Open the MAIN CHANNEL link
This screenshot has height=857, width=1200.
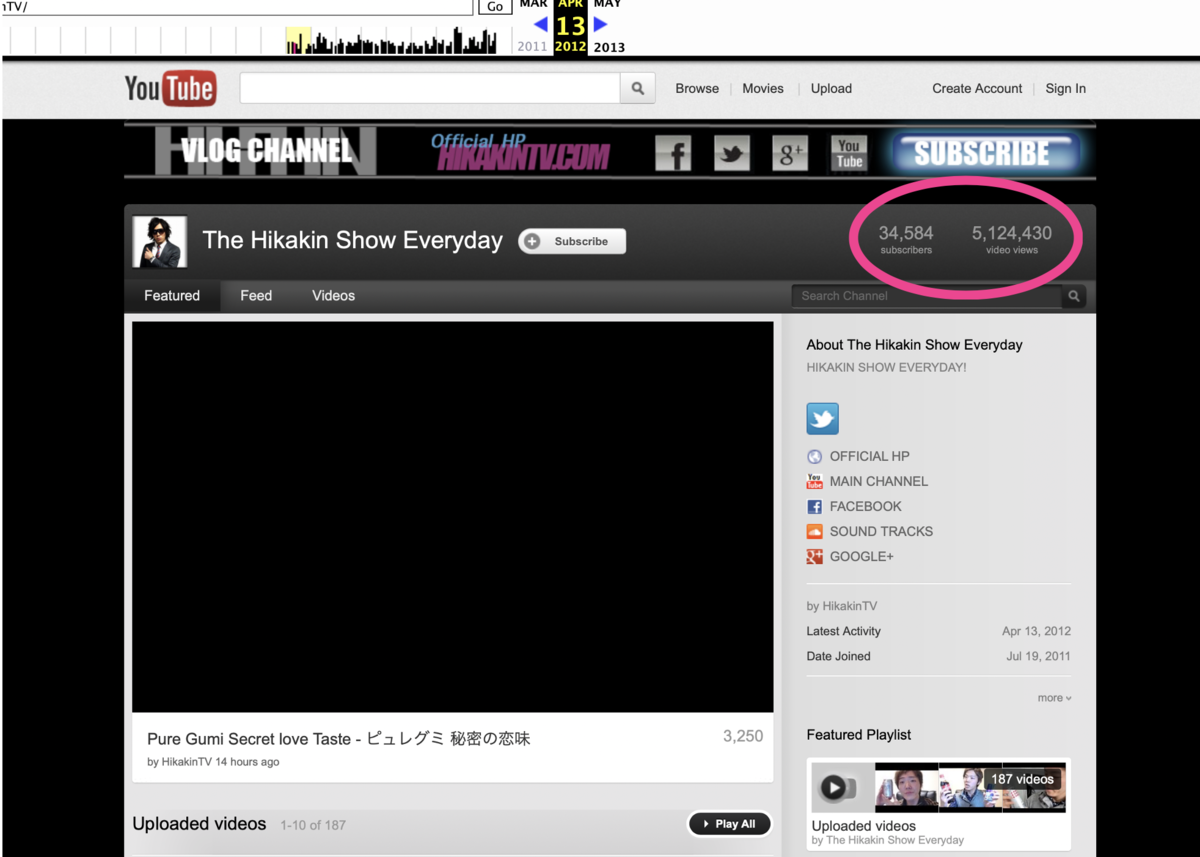[878, 481]
